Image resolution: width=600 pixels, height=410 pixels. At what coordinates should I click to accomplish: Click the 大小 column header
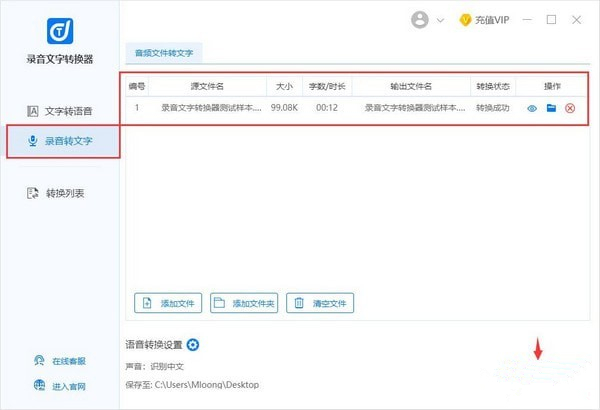click(284, 86)
